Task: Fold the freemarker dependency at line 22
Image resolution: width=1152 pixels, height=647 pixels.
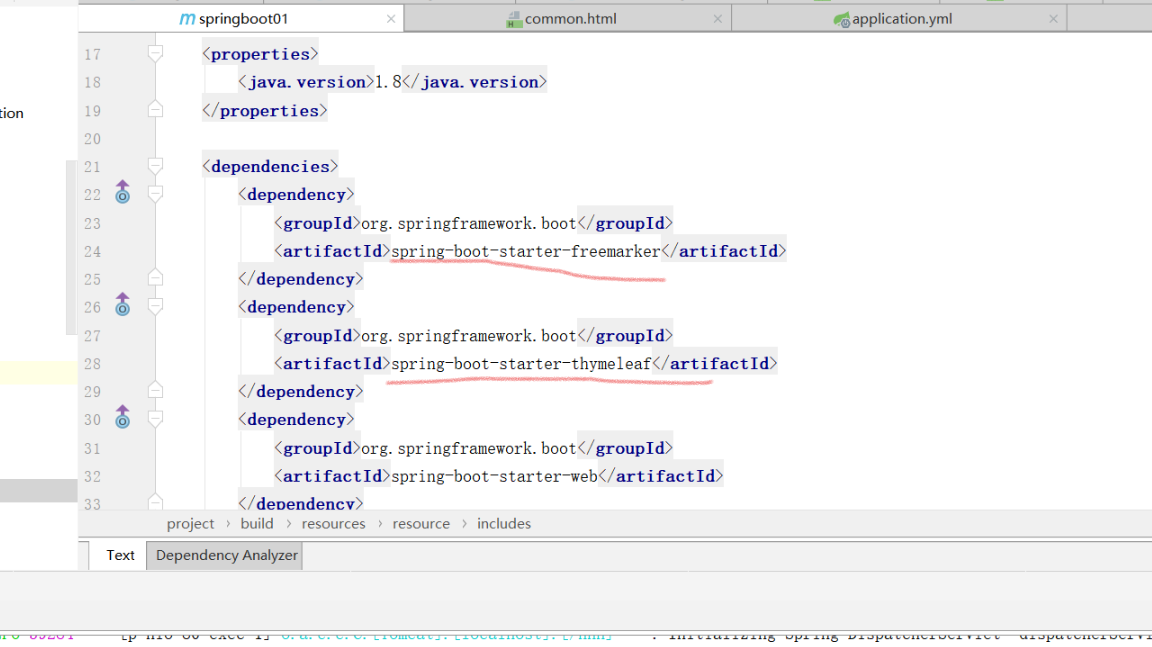Action: 155,194
